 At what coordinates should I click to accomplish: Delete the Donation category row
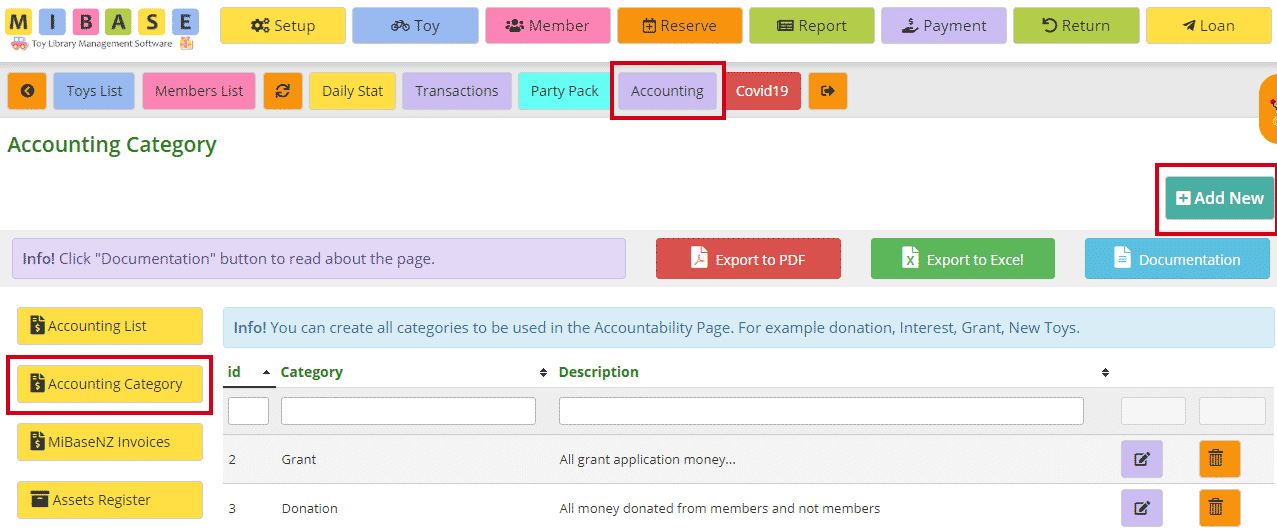point(1219,508)
